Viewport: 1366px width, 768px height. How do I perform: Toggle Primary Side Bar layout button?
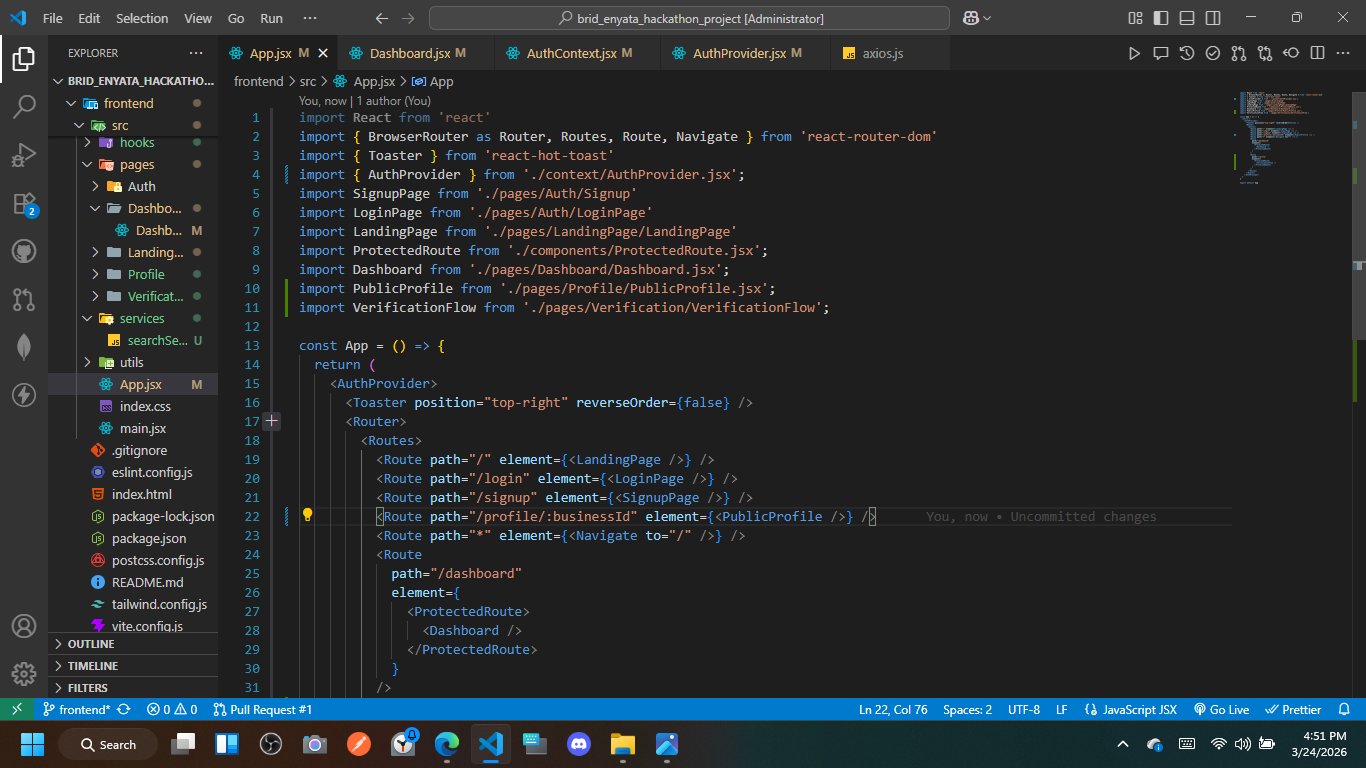(x=1161, y=18)
